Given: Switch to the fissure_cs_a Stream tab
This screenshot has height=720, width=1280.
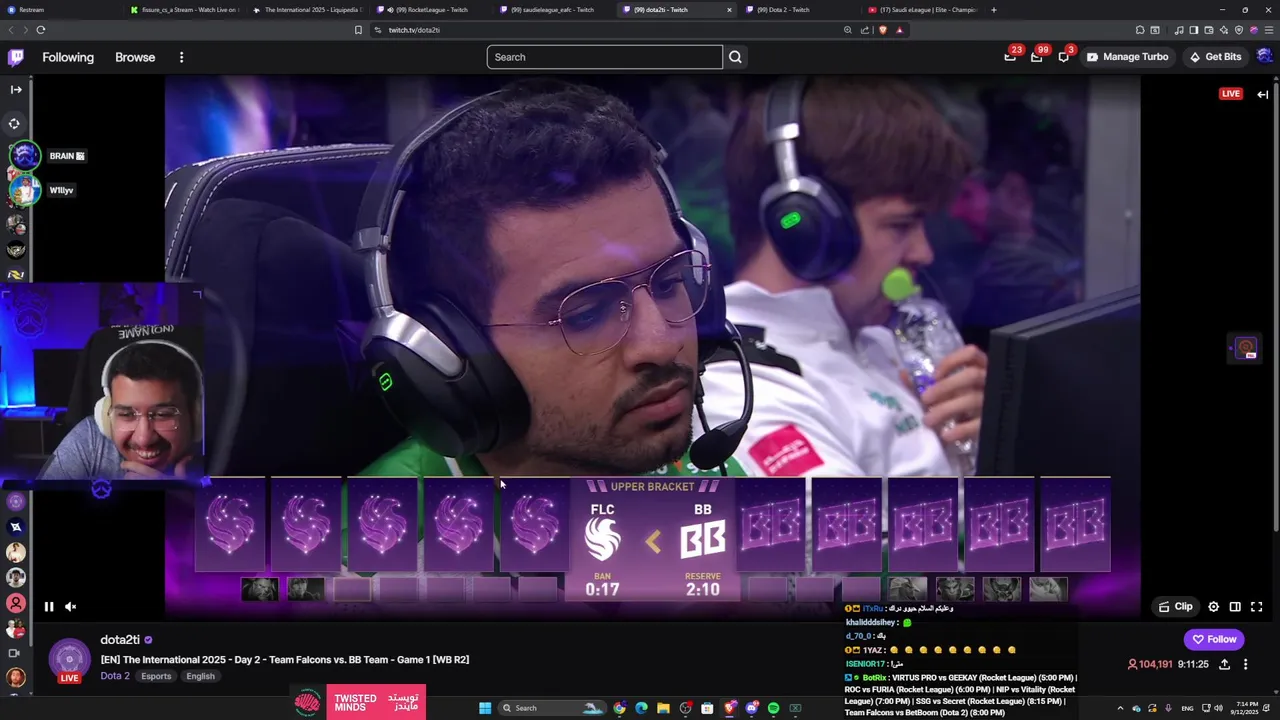Looking at the screenshot, I should [185, 10].
